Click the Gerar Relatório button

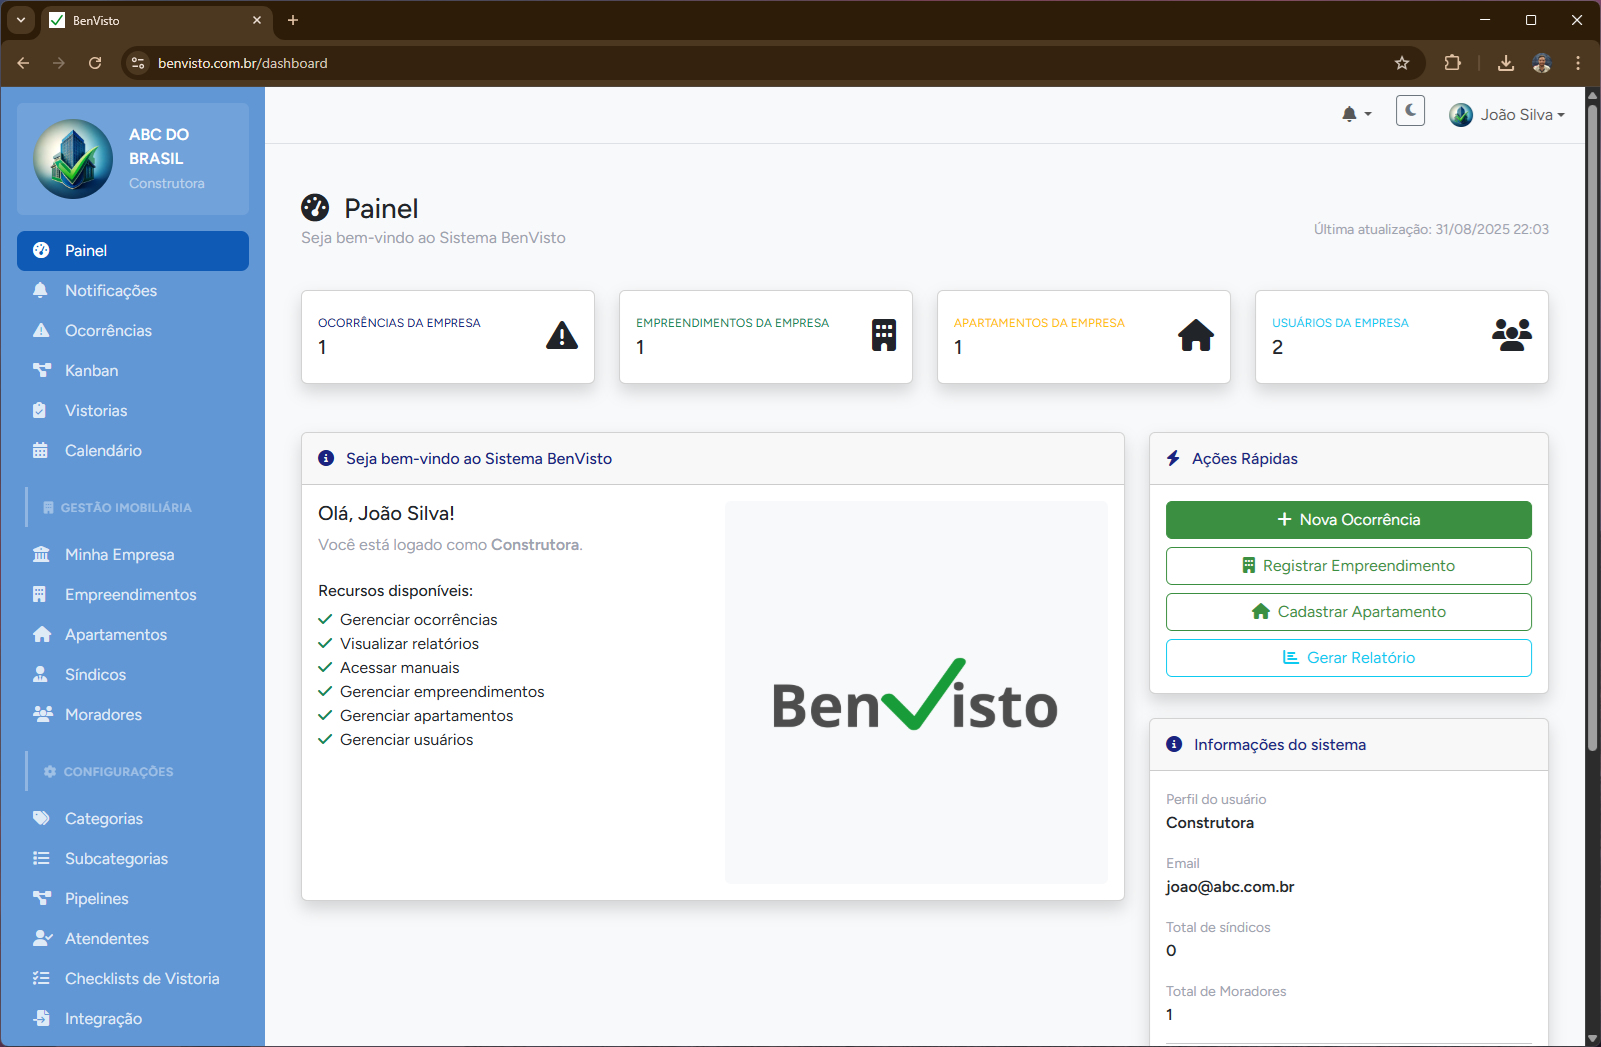1348,657
